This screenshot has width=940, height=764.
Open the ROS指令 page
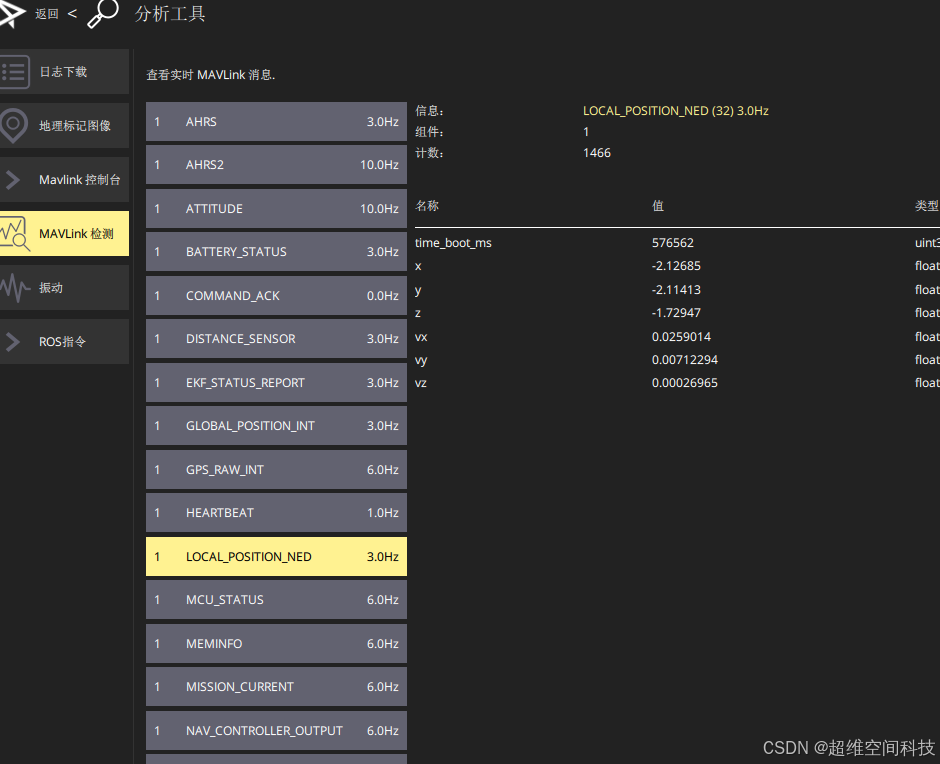click(x=64, y=342)
